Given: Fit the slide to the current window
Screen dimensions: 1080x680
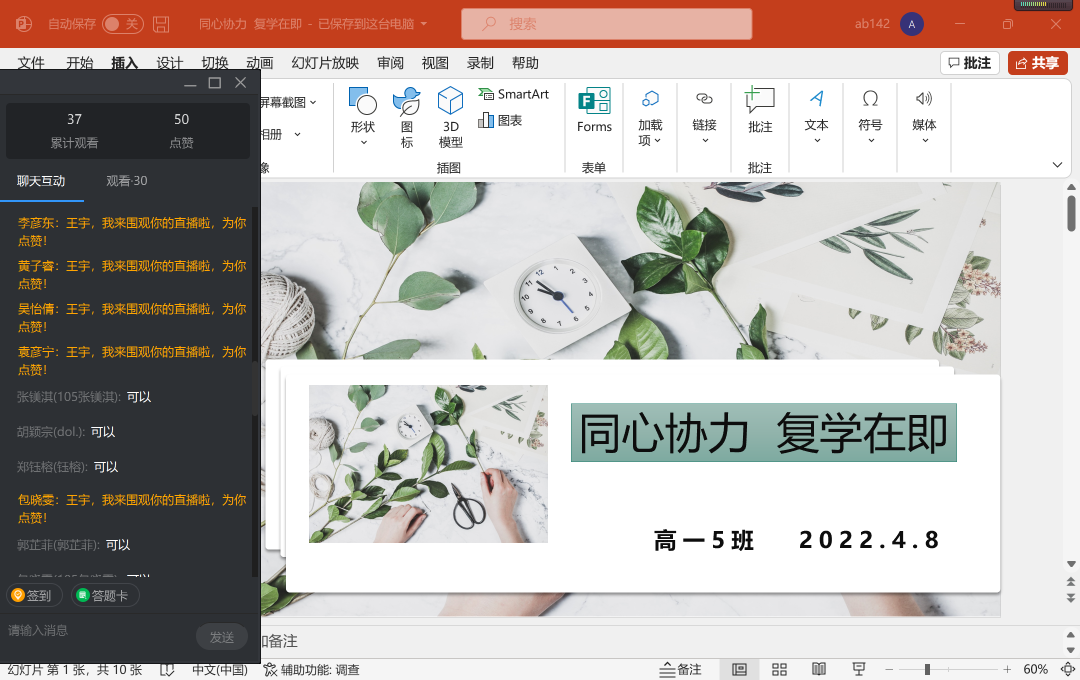Looking at the screenshot, I should (1068, 669).
